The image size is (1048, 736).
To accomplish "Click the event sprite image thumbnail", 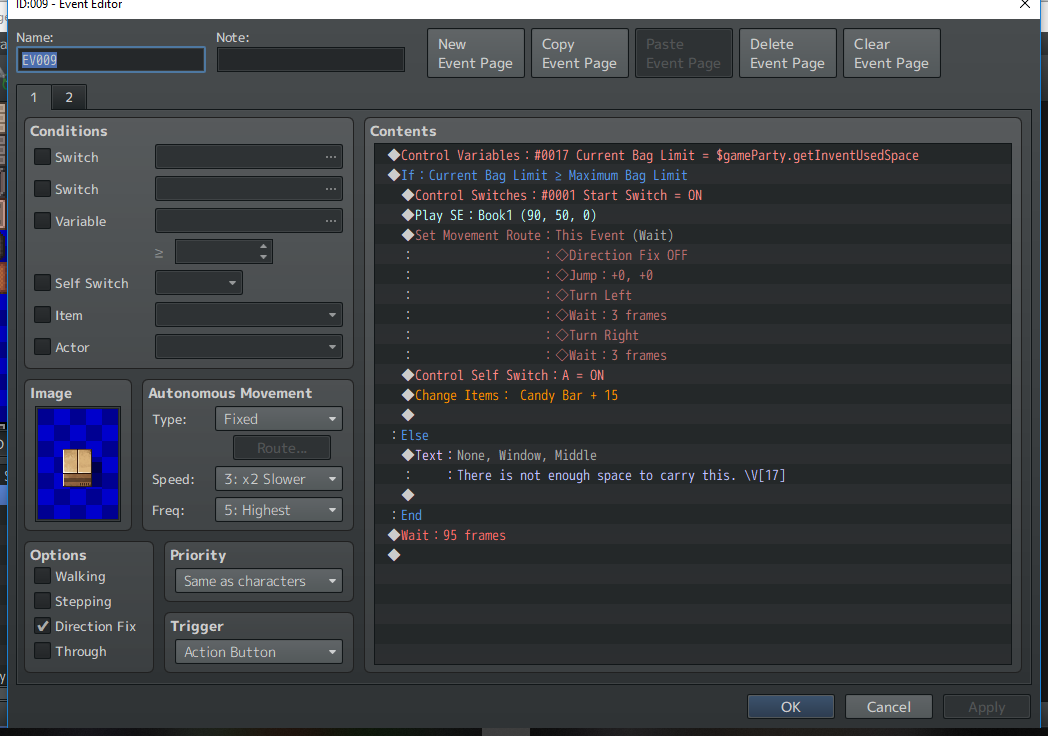I will [78, 463].
